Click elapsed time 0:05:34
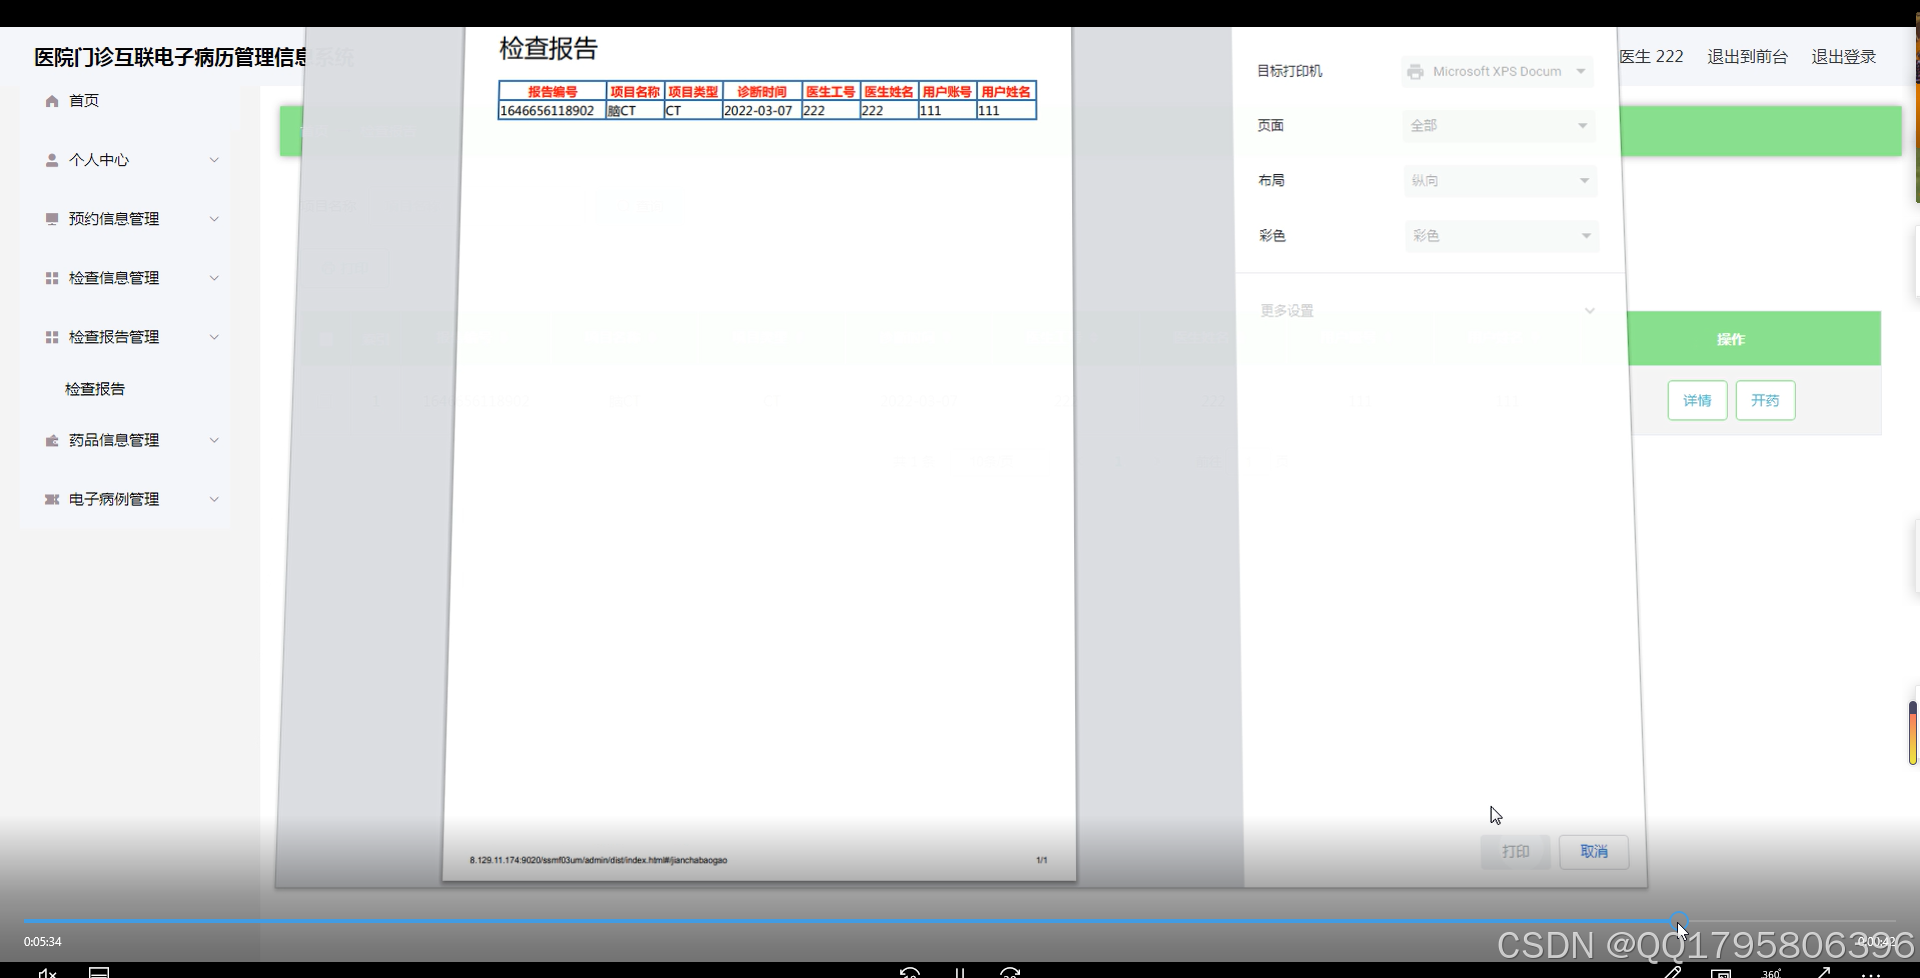The height and width of the screenshot is (978, 1920). tap(43, 942)
